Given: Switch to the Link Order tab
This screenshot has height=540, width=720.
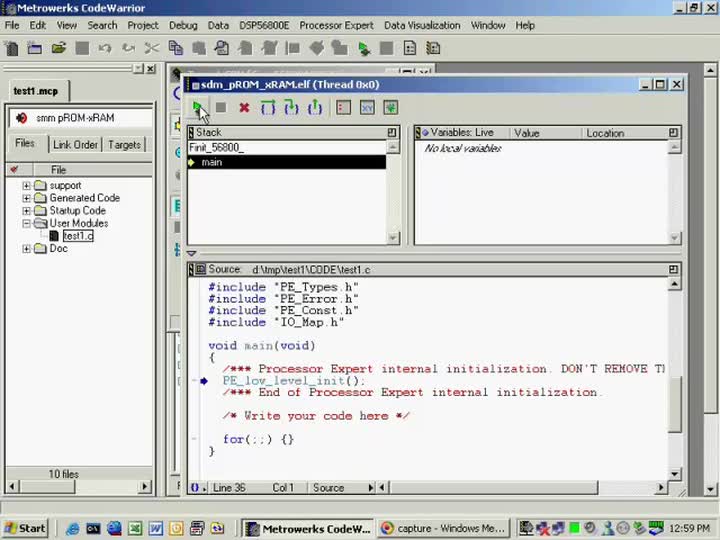Looking at the screenshot, I should point(75,145).
